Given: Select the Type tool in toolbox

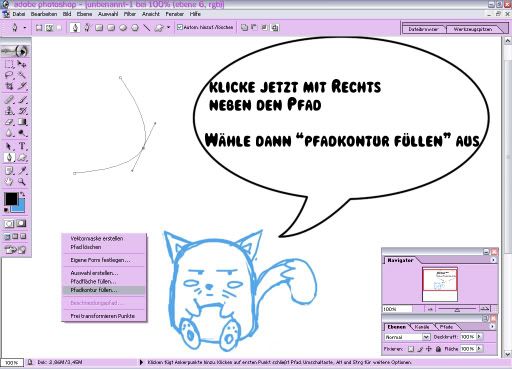Looking at the screenshot, I should 22,146.
